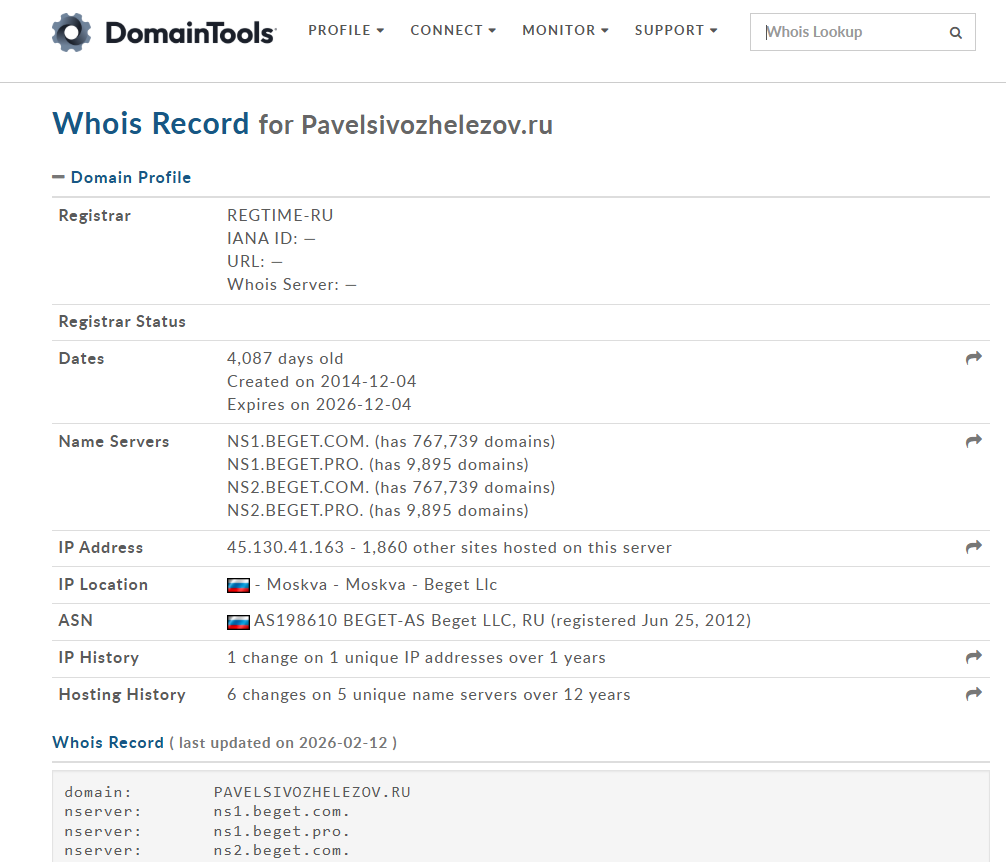The height and width of the screenshot is (862, 1006).
Task: Click the IP address 45.130.41.163 text
Action: 285,548
